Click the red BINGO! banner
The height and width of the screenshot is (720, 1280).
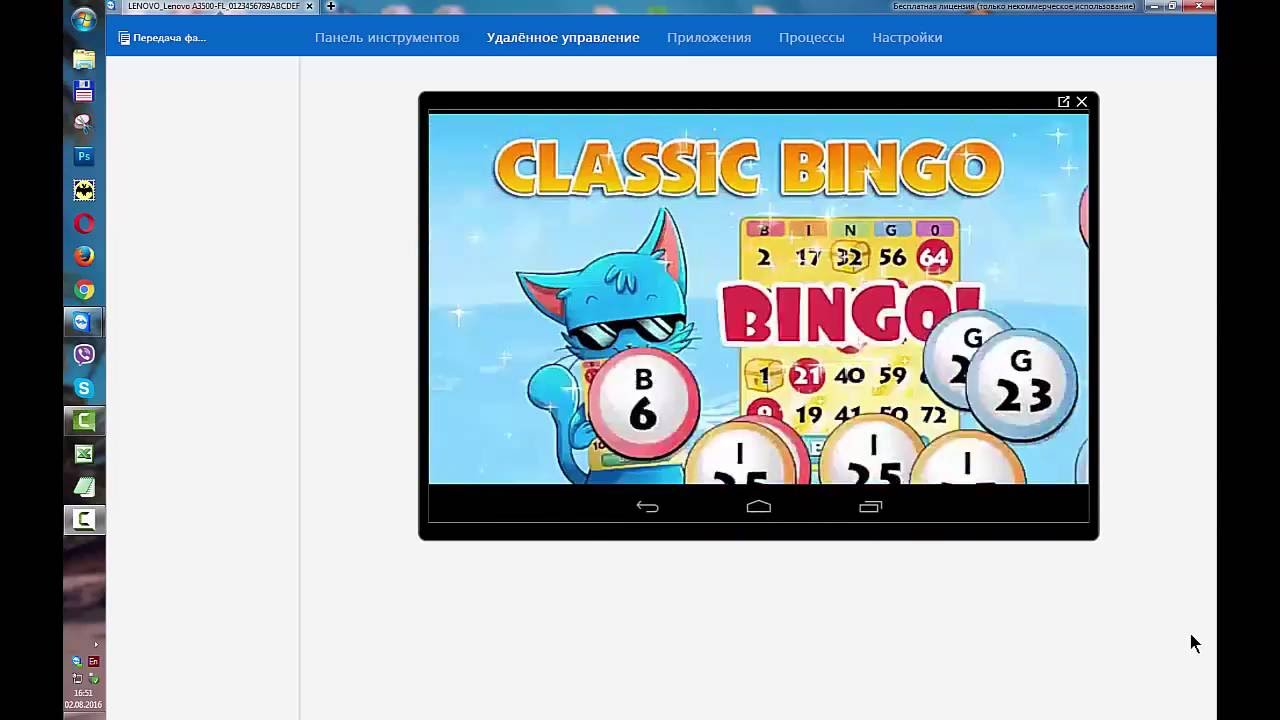point(851,314)
